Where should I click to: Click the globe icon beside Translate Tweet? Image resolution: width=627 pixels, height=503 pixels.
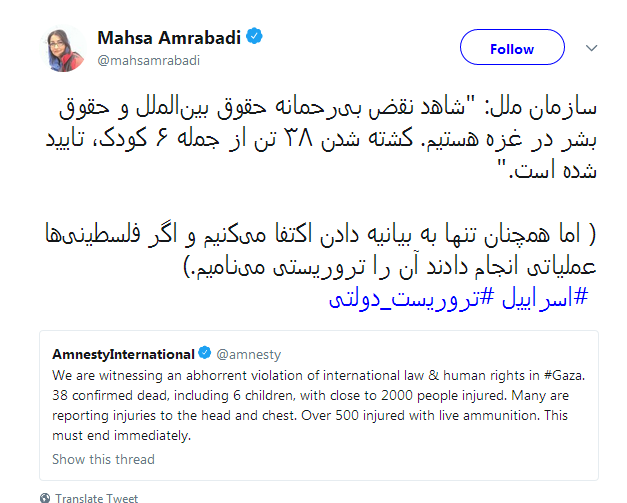(46, 497)
